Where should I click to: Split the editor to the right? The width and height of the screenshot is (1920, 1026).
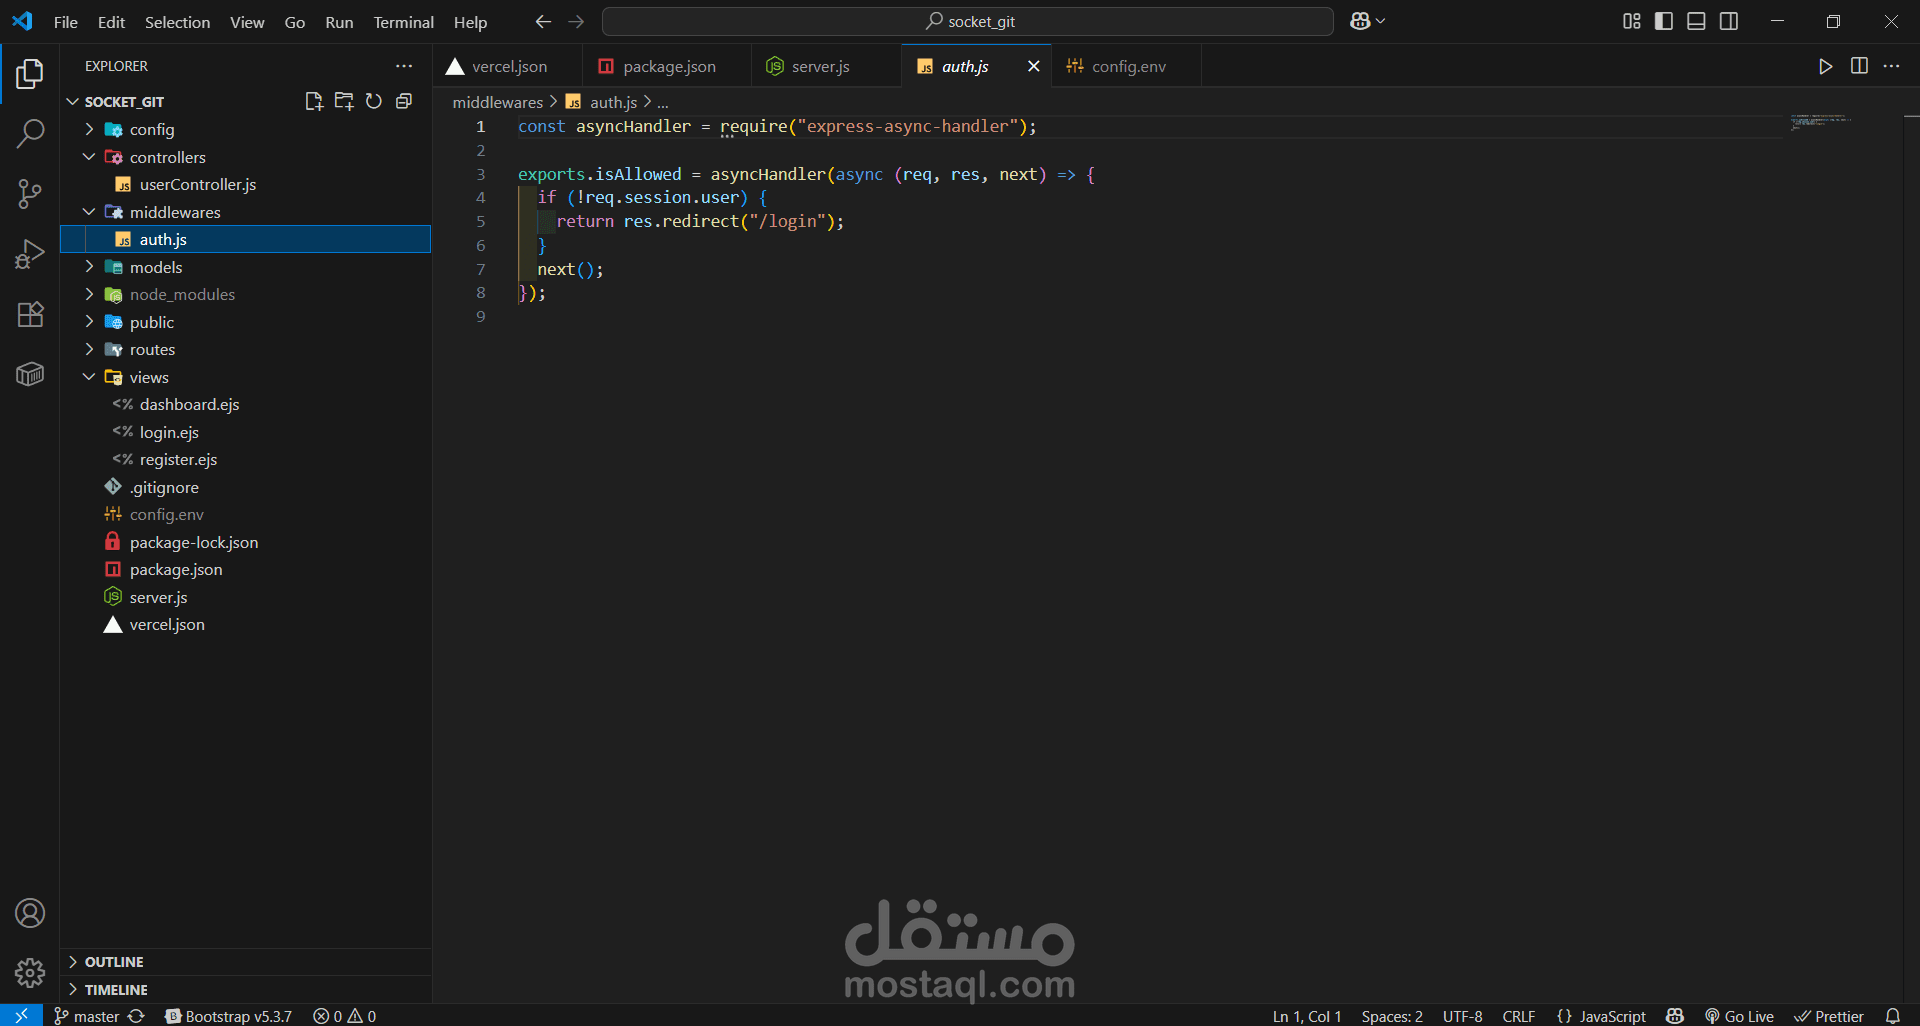coord(1859,66)
